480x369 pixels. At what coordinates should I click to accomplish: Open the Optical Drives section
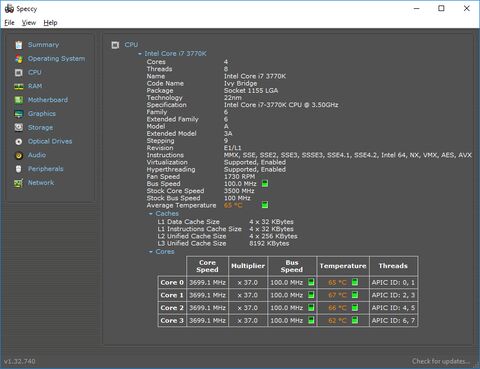[50, 141]
